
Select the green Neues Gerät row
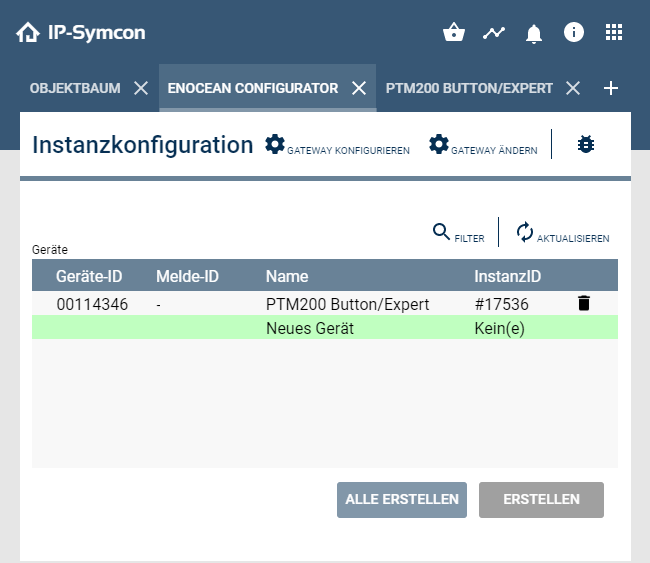click(x=324, y=328)
